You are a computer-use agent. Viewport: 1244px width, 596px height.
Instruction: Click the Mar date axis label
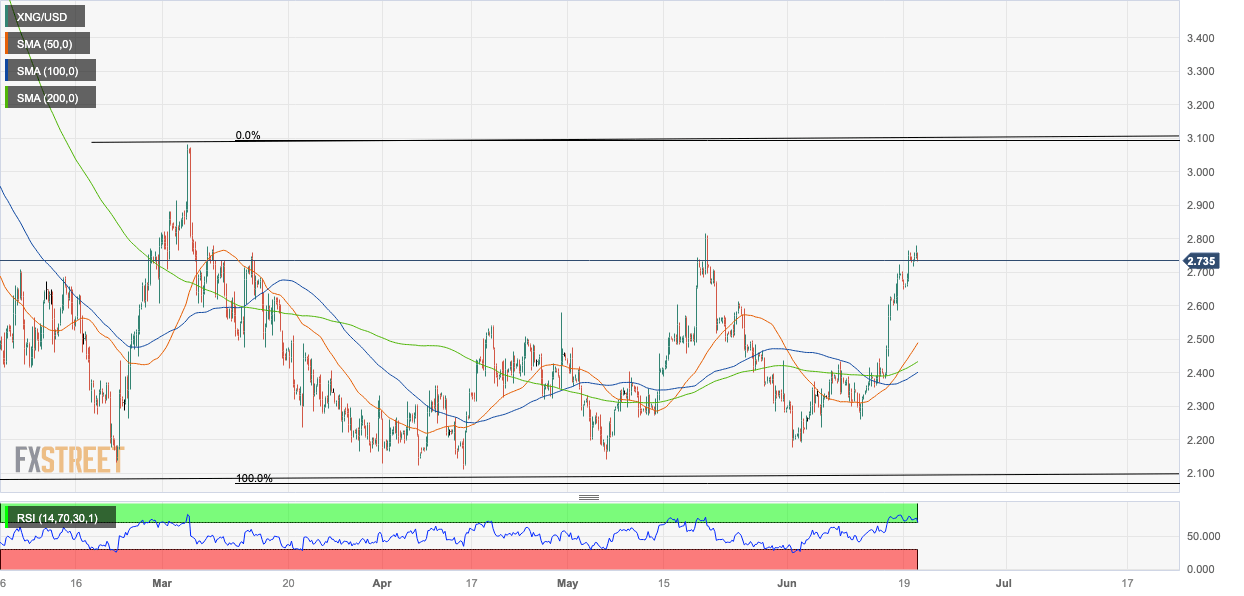point(163,582)
